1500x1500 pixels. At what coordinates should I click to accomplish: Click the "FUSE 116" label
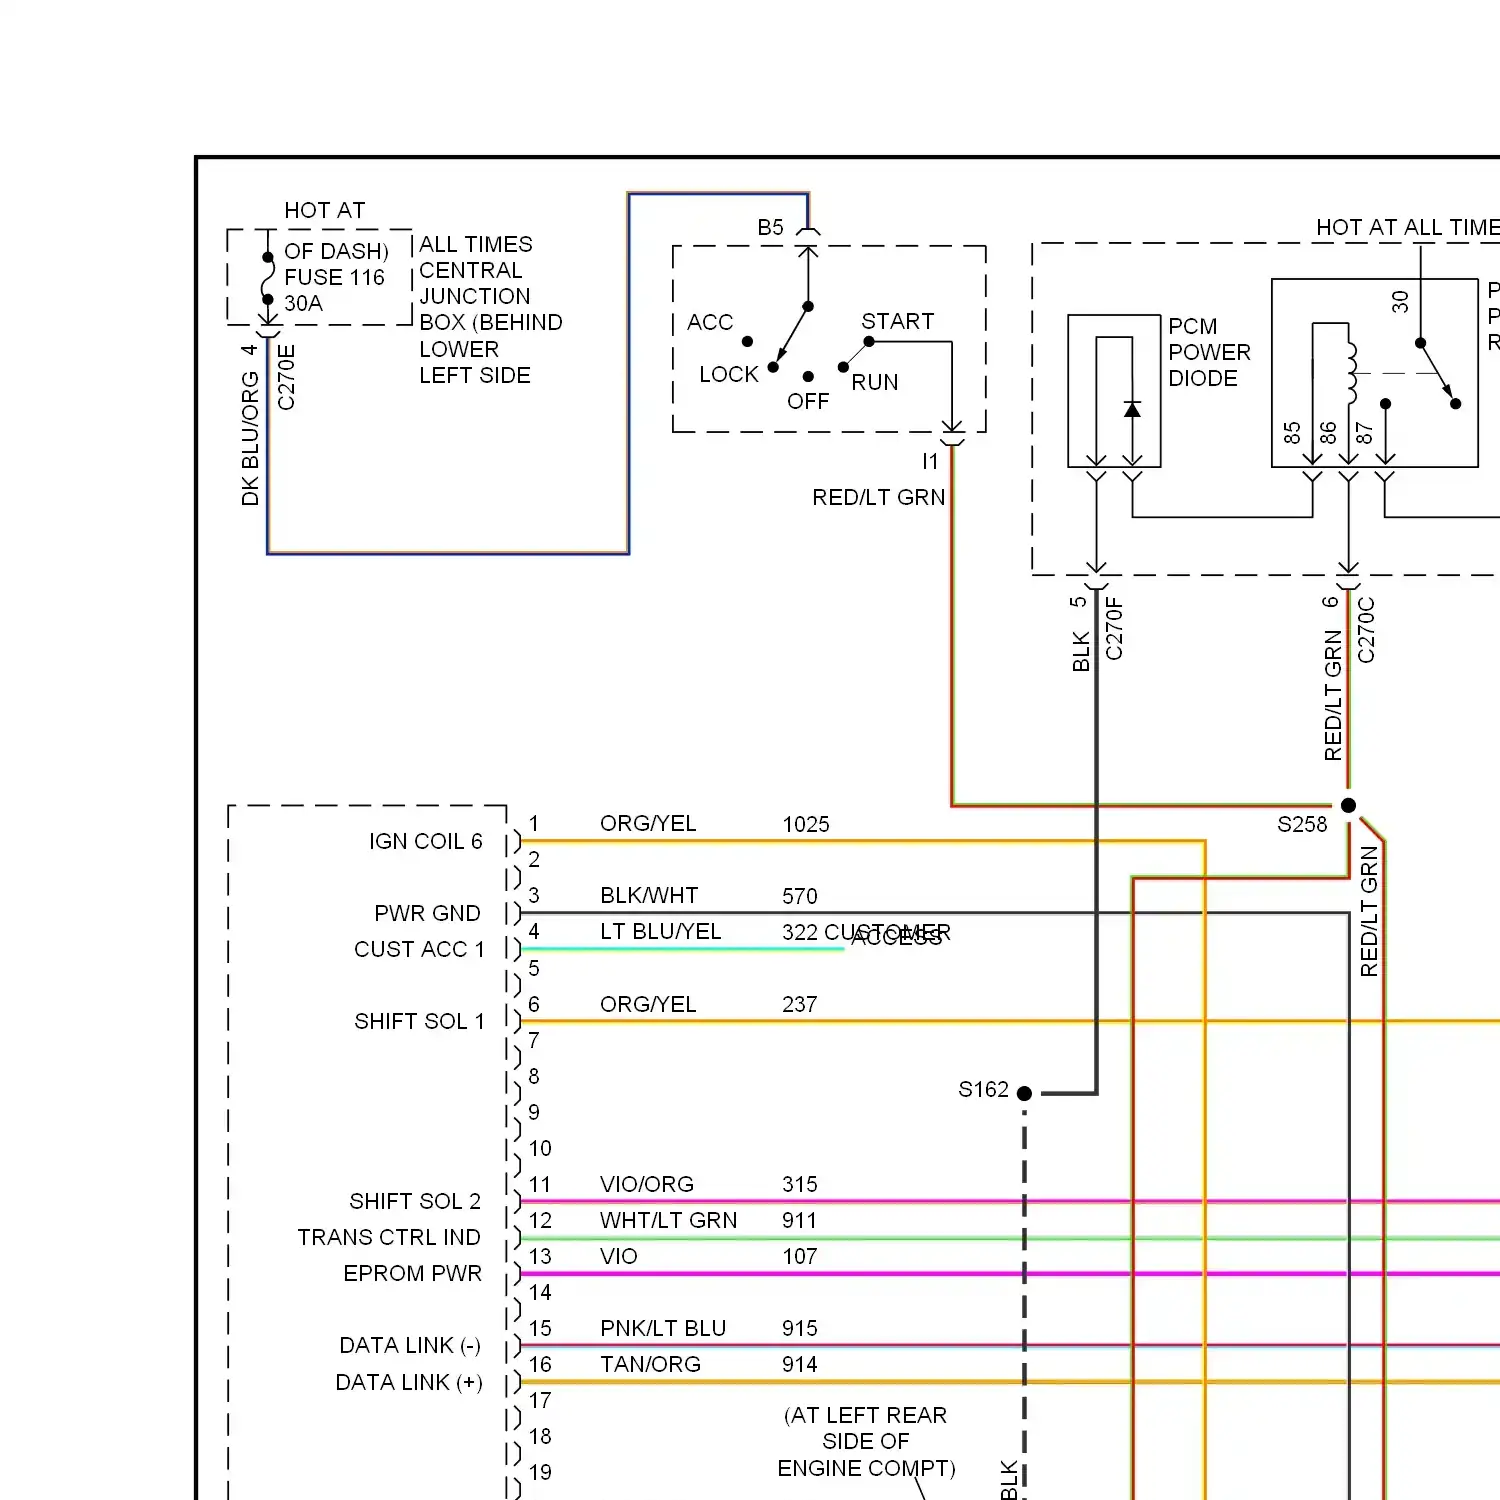point(334,277)
